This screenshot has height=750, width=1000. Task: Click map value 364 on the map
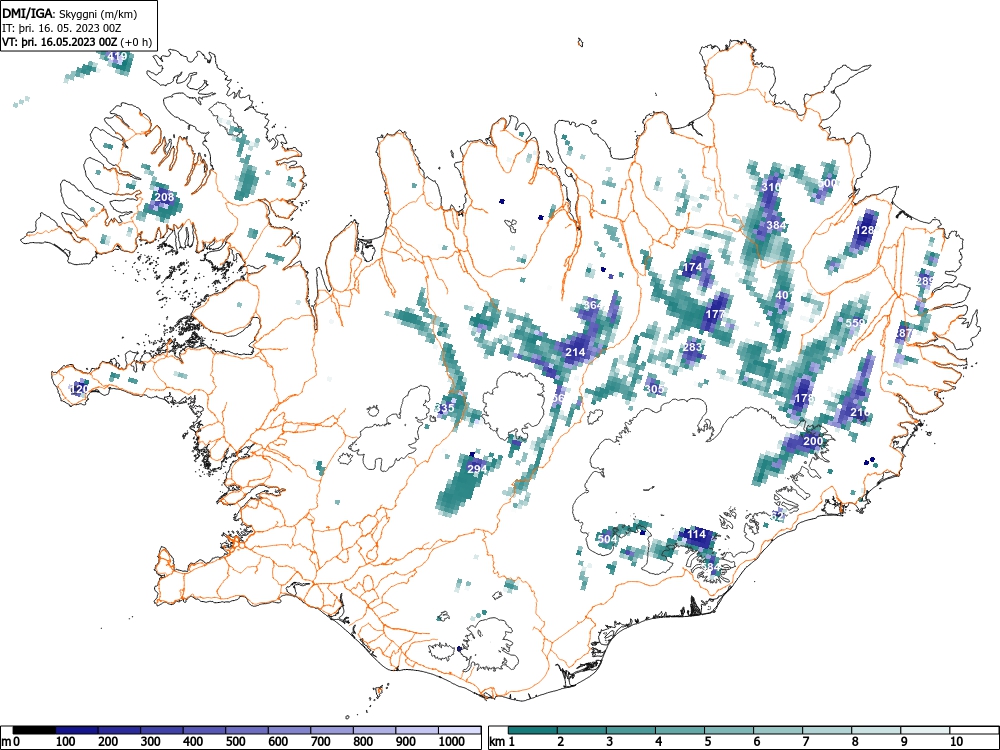click(x=592, y=305)
